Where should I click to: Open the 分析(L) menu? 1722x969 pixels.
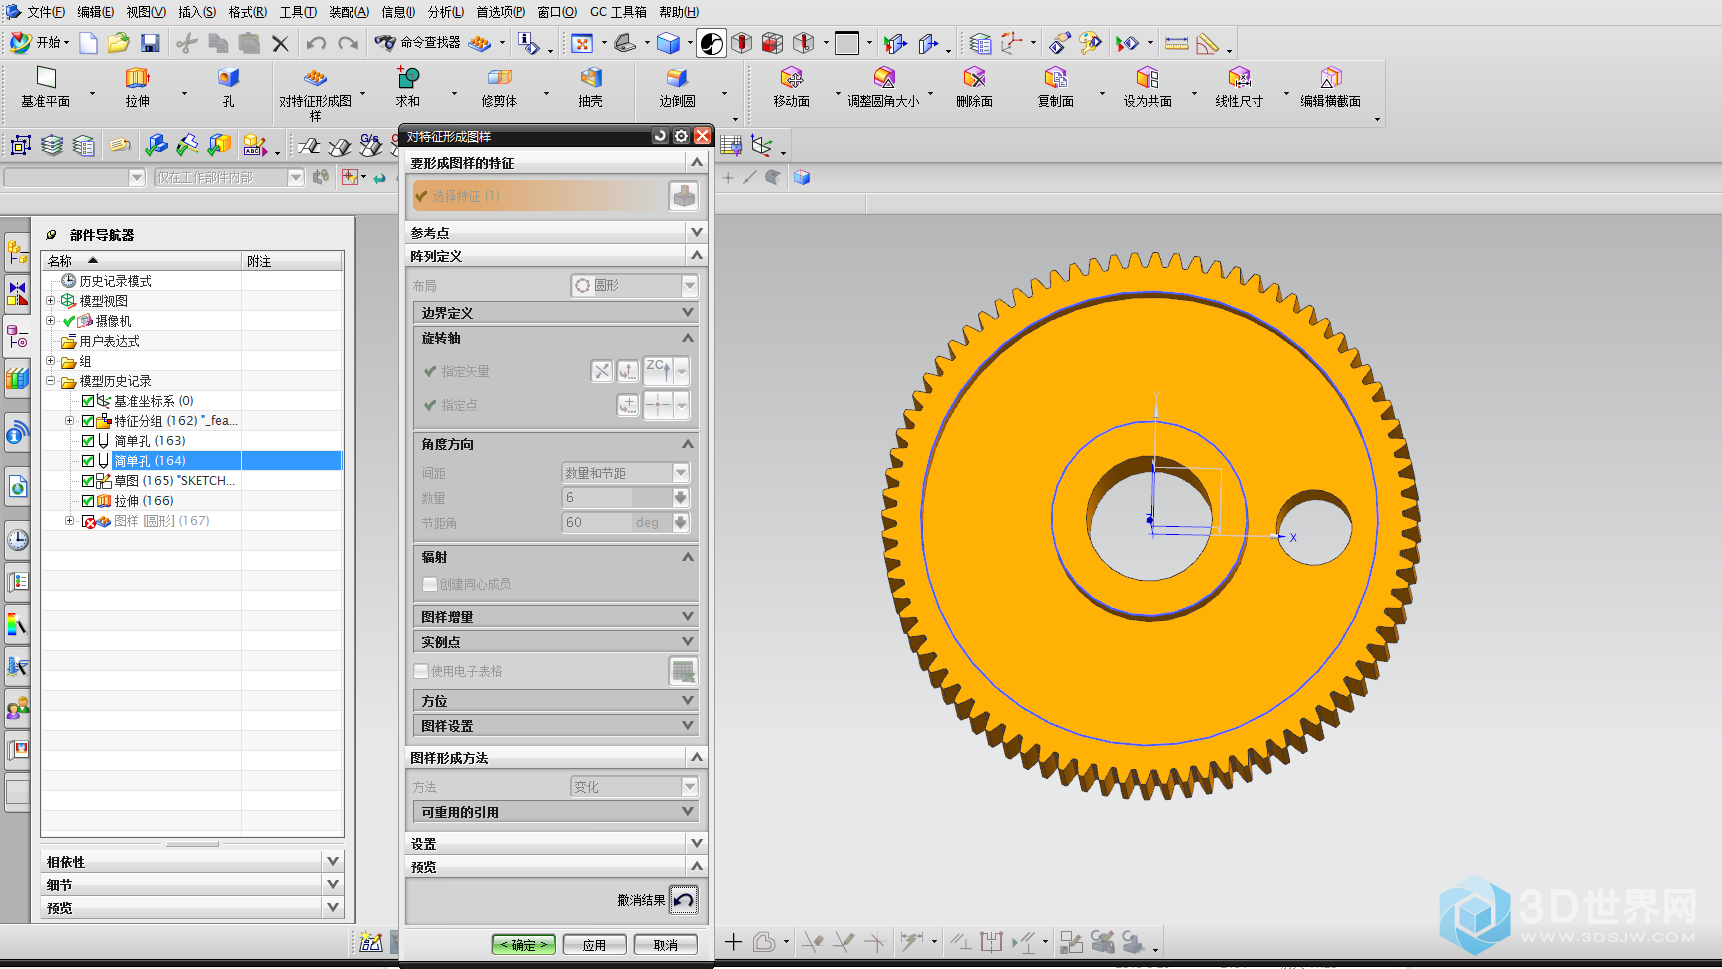click(445, 12)
